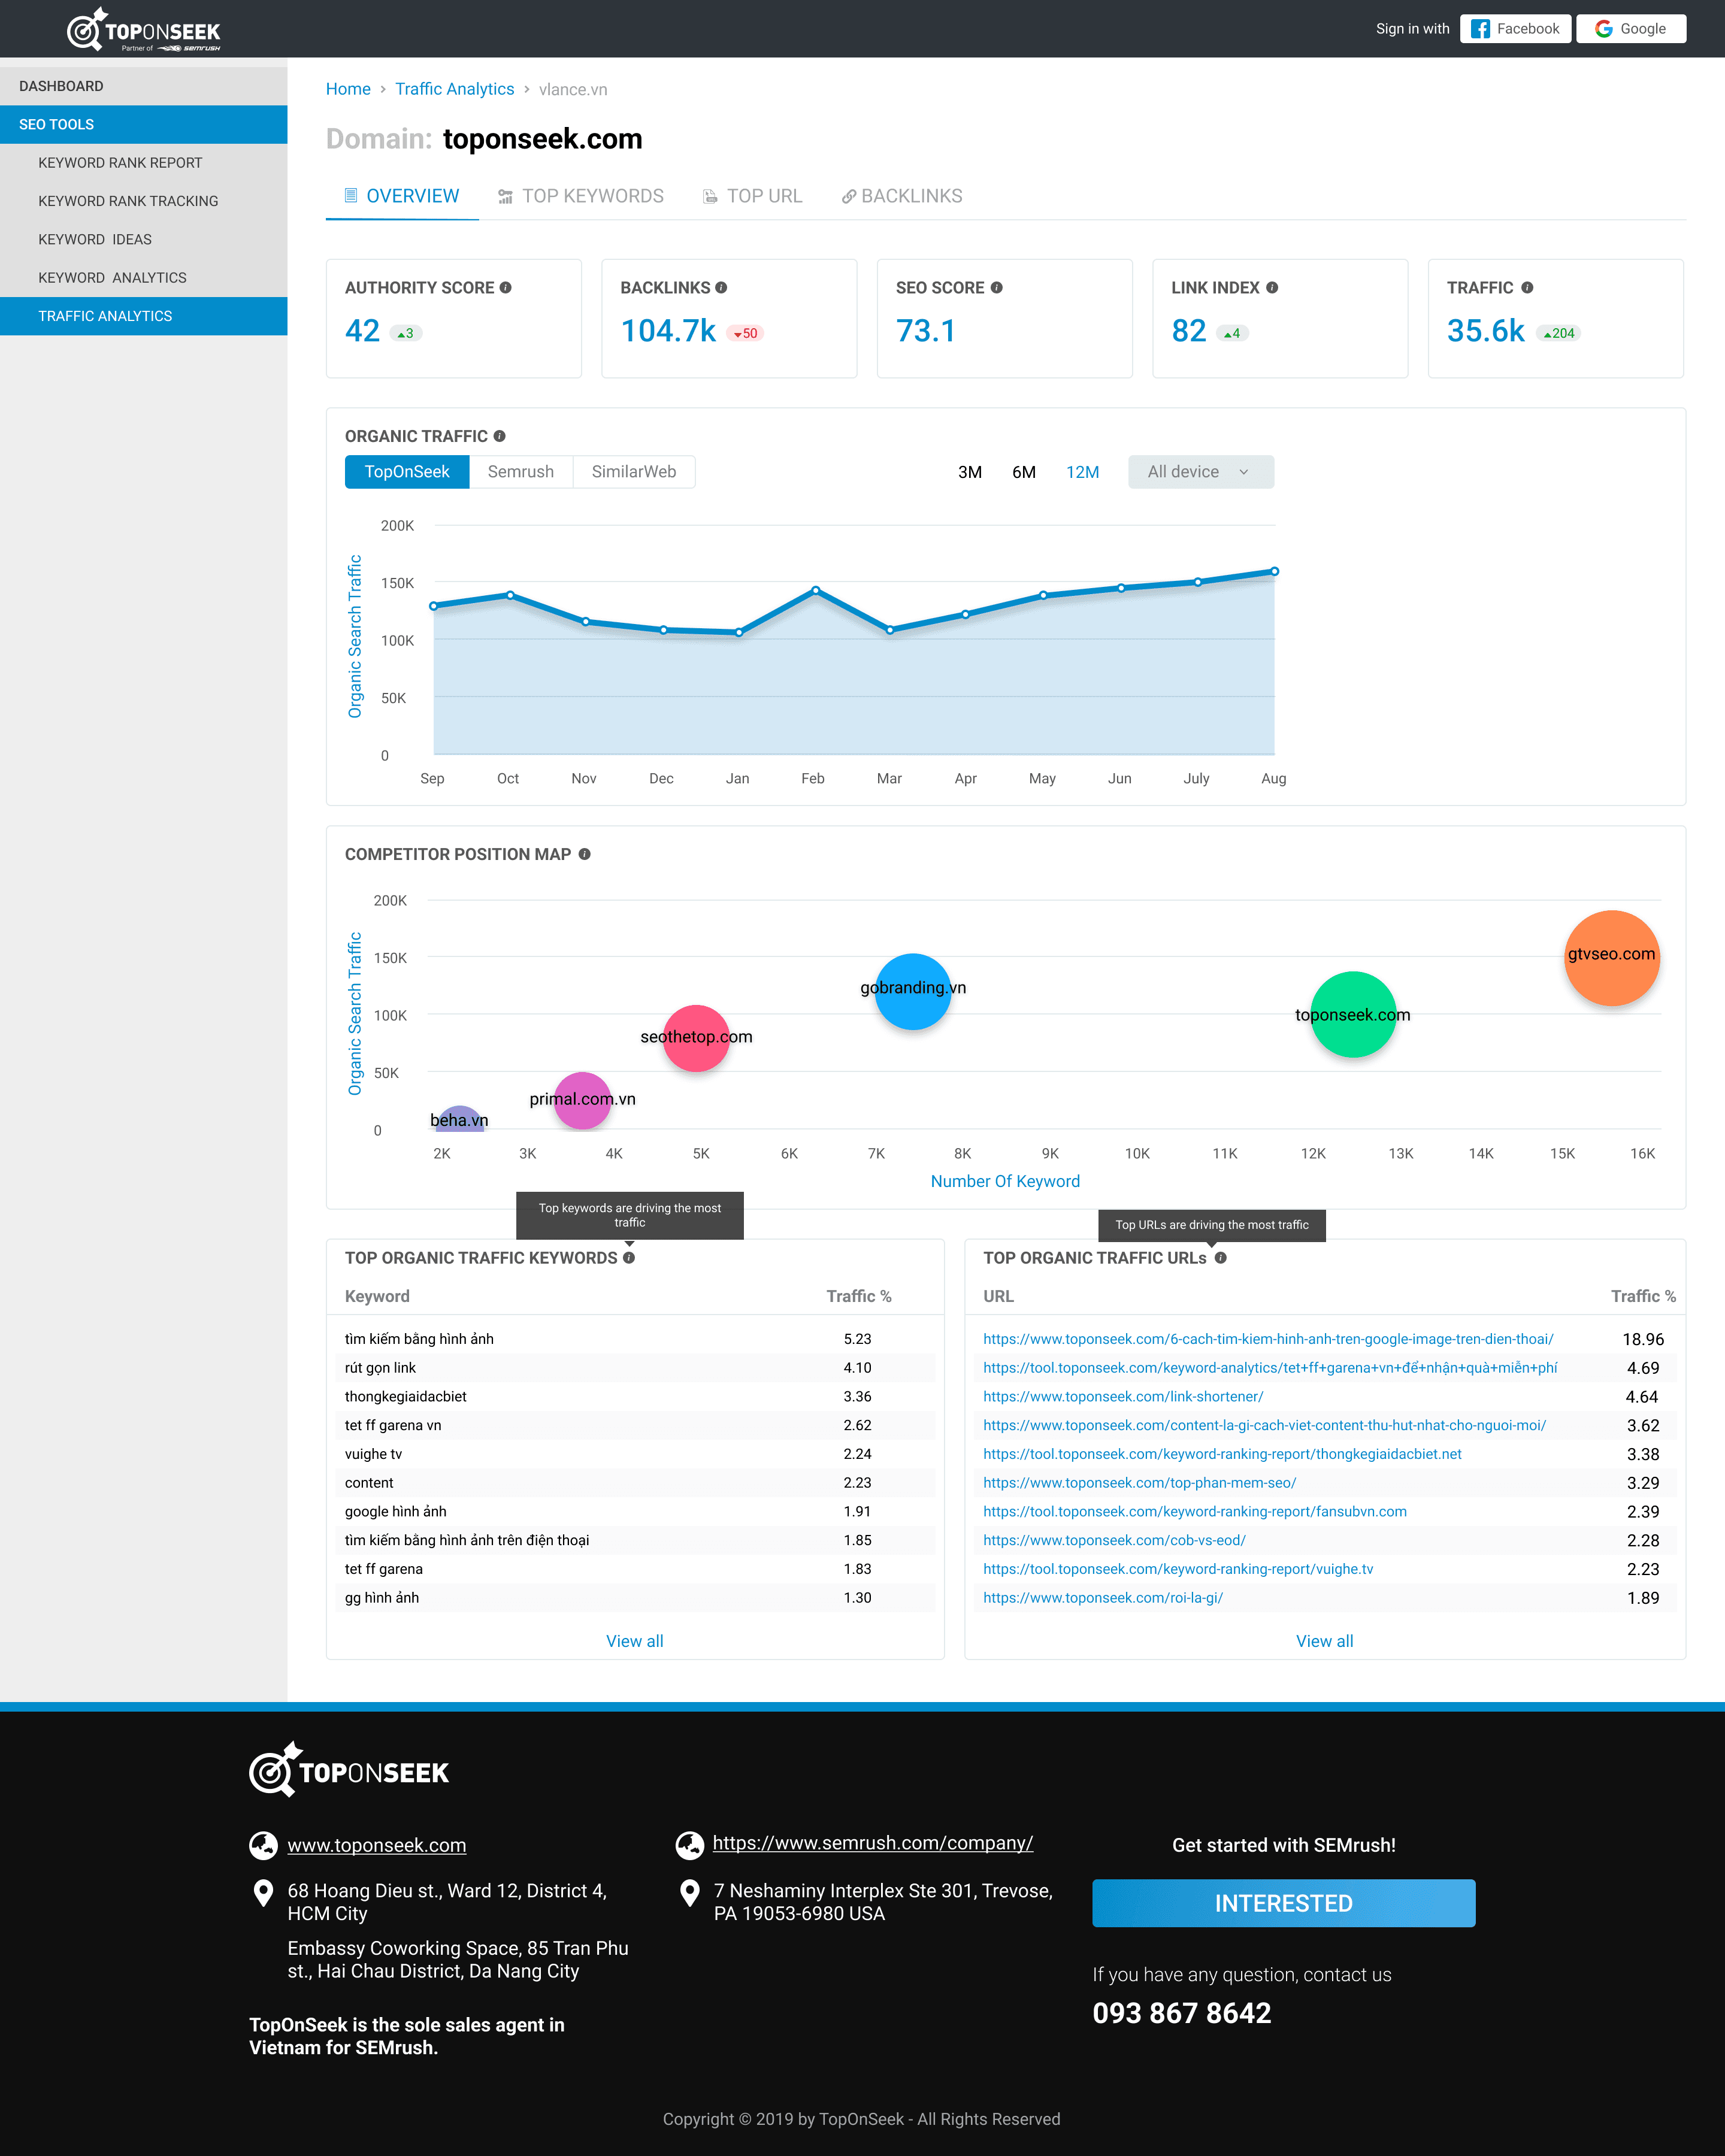
Task: Click the Traffic Analytics breadcrumb link
Action: tap(454, 89)
